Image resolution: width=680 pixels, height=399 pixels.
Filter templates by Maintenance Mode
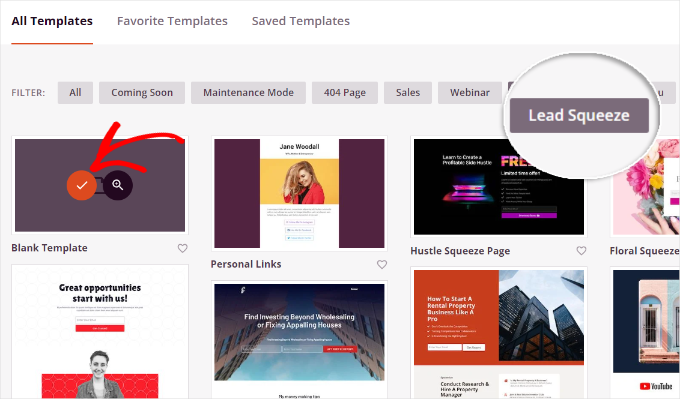[248, 92]
